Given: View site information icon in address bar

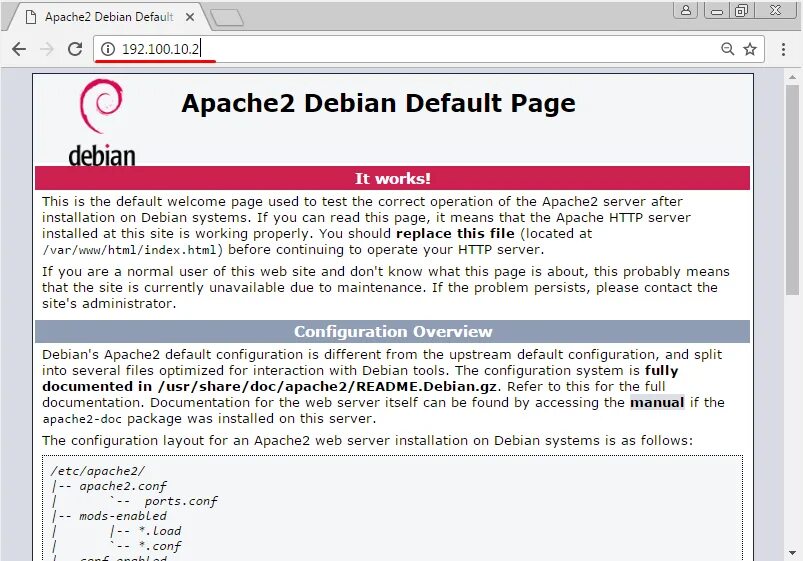Looking at the screenshot, I should pyautogui.click(x=108, y=49).
